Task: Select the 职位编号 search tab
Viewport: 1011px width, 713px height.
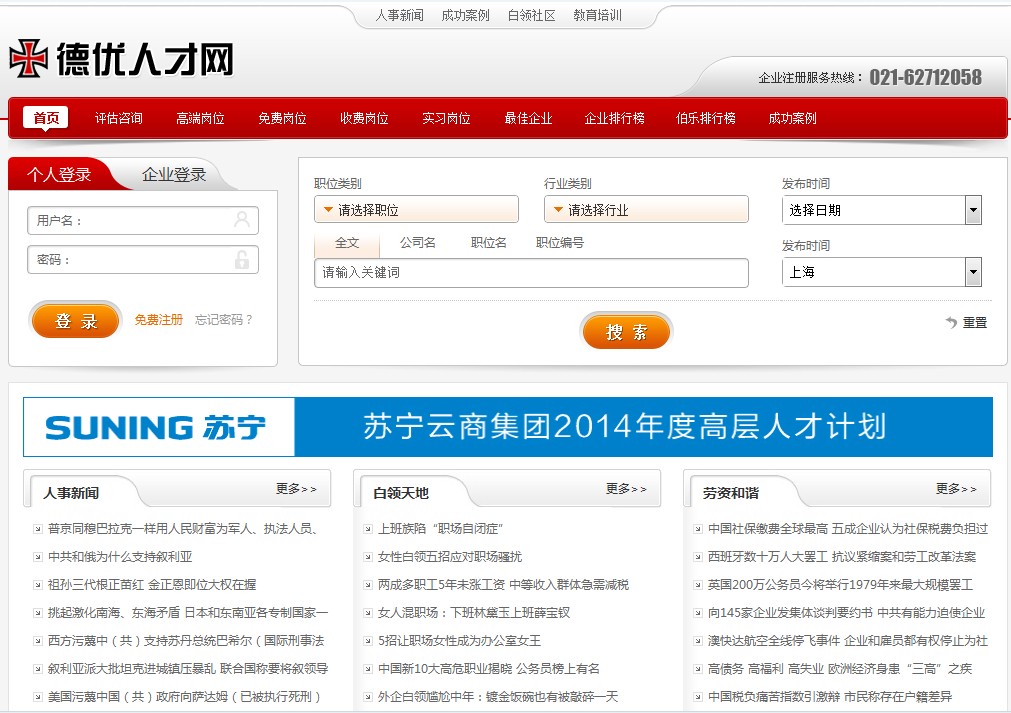Action: pyautogui.click(x=560, y=243)
